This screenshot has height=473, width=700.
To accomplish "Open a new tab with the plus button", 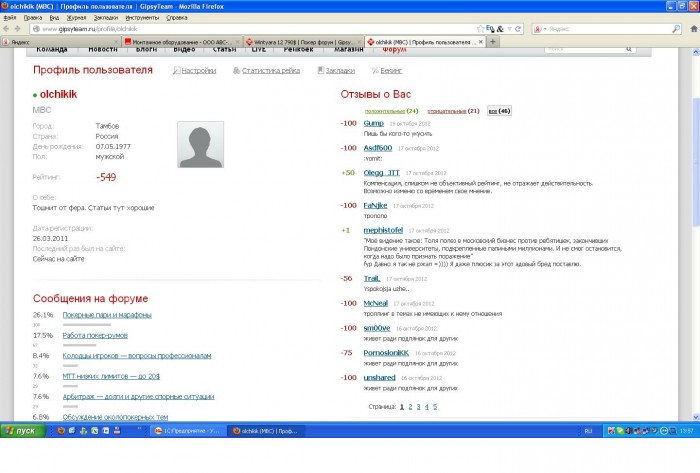I will coord(493,41).
